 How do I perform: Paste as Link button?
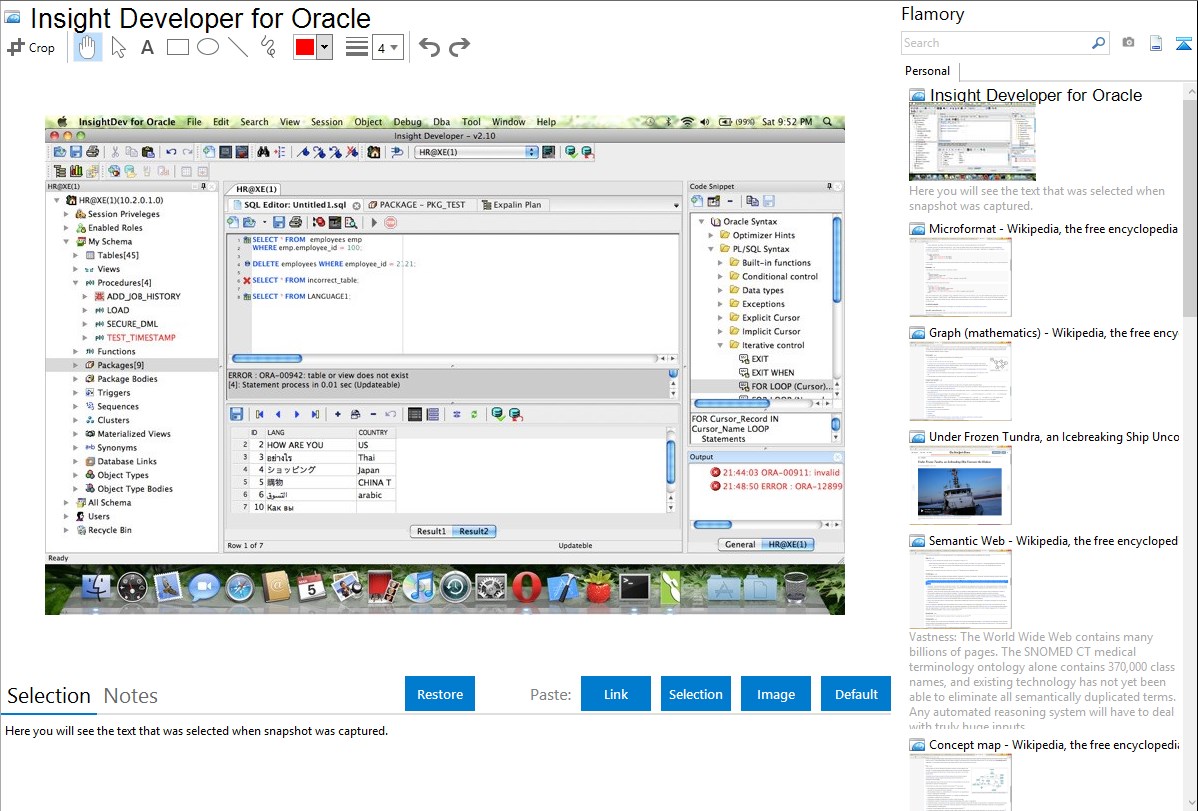(616, 694)
